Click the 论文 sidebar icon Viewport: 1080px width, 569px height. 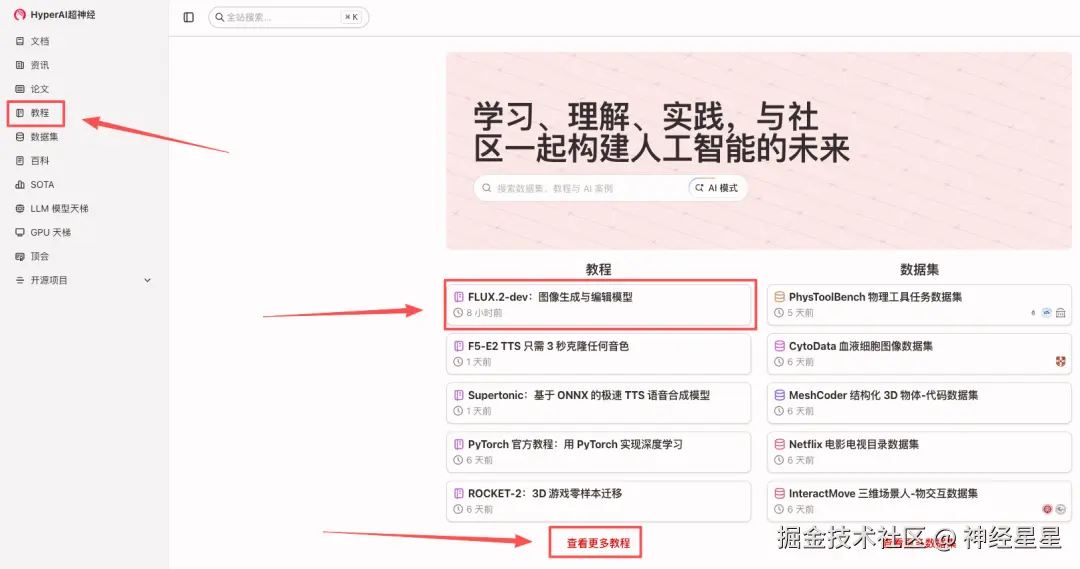click(20, 89)
